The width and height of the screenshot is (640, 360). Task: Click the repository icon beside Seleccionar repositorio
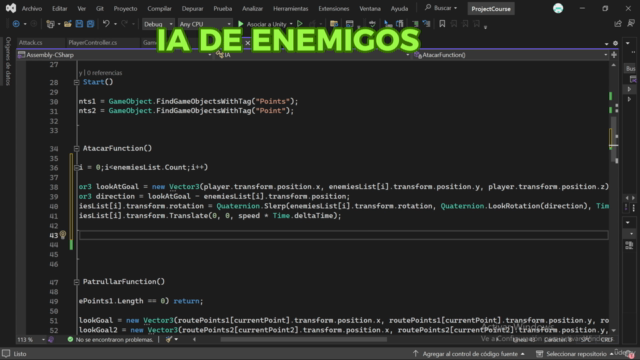(x=540, y=354)
